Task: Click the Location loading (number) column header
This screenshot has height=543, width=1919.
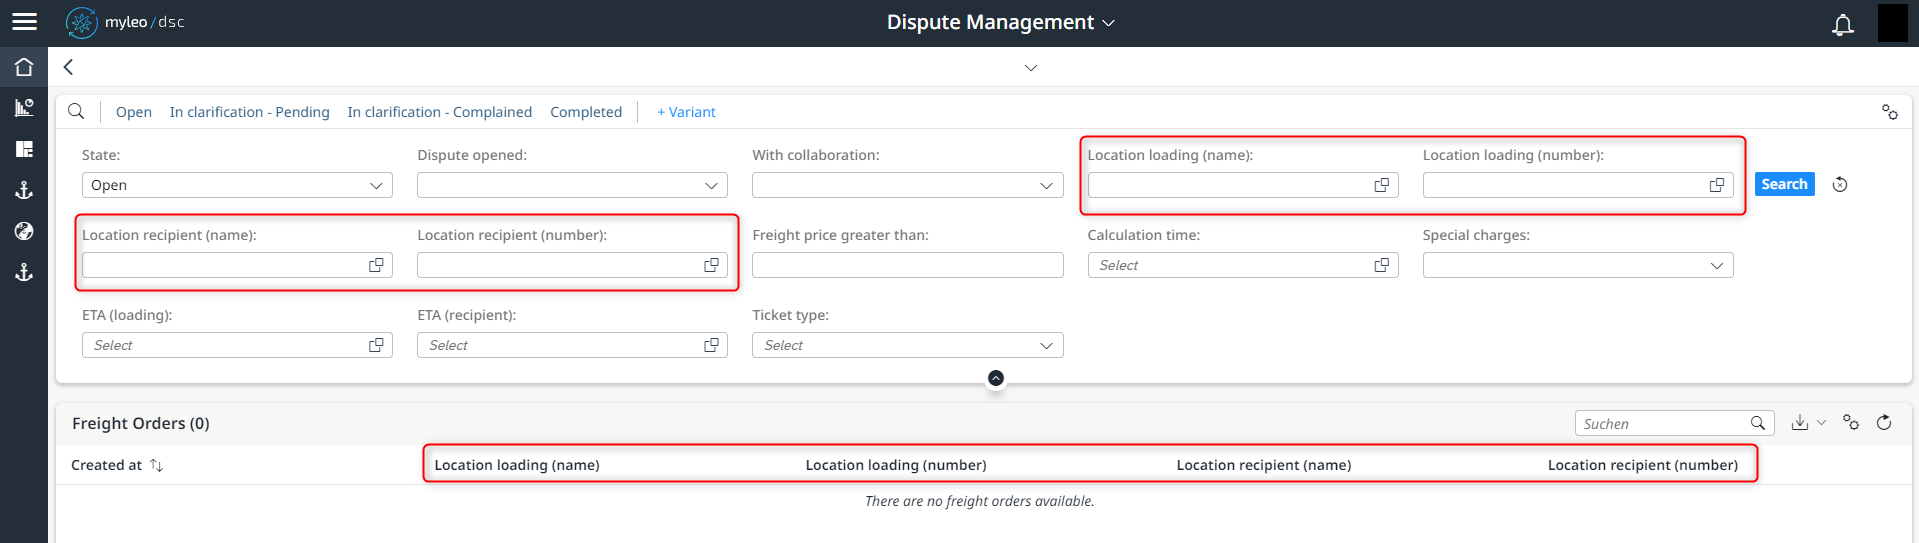Action: [896, 465]
